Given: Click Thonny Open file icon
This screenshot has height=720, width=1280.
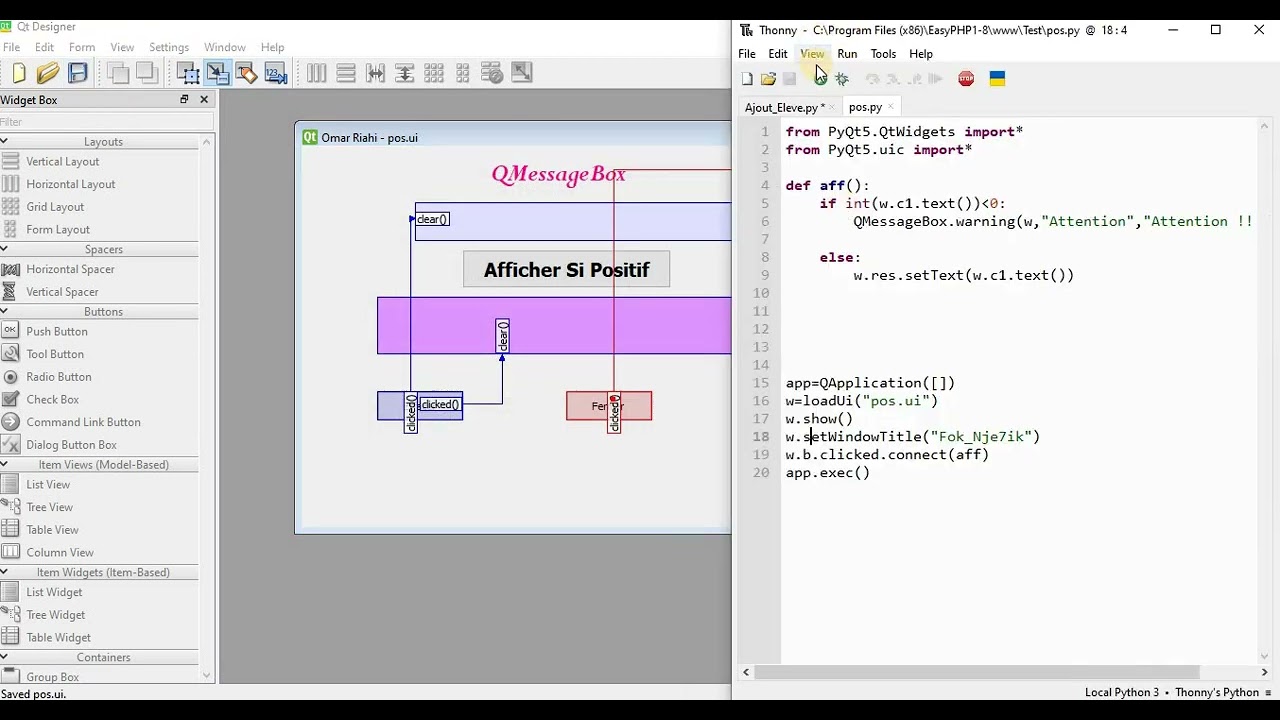Looking at the screenshot, I should (768, 79).
